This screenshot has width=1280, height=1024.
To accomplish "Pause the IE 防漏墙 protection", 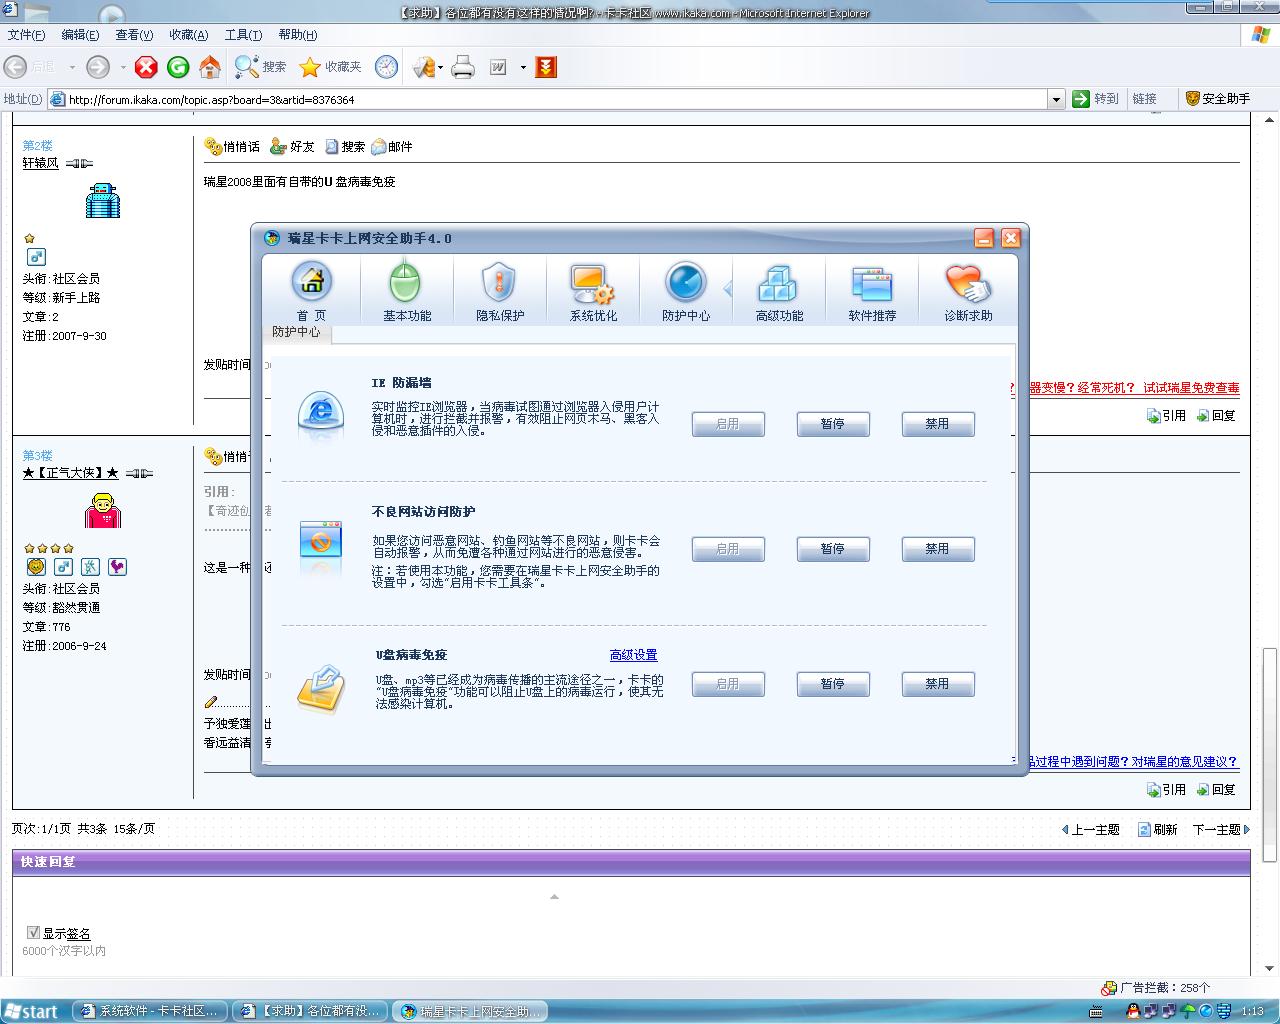I will click(x=833, y=424).
